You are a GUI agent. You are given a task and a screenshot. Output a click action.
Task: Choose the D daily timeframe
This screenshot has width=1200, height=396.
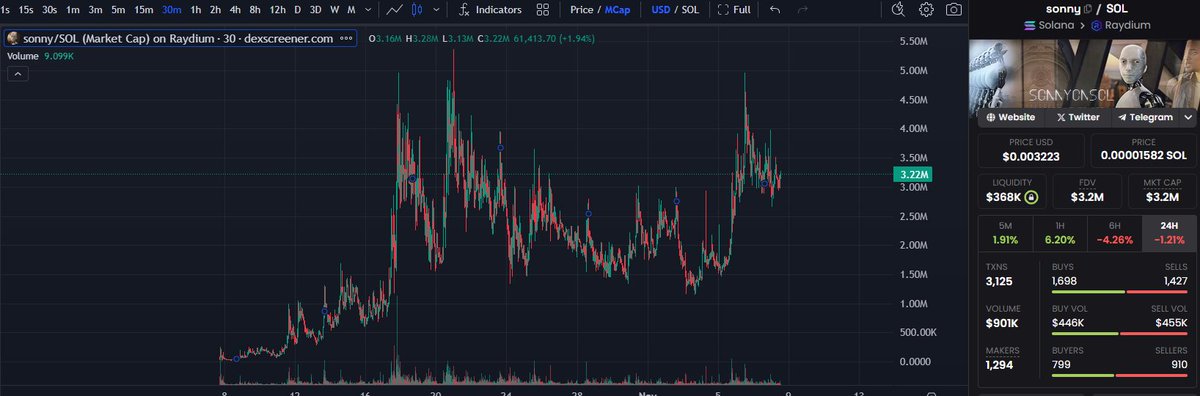(x=297, y=9)
